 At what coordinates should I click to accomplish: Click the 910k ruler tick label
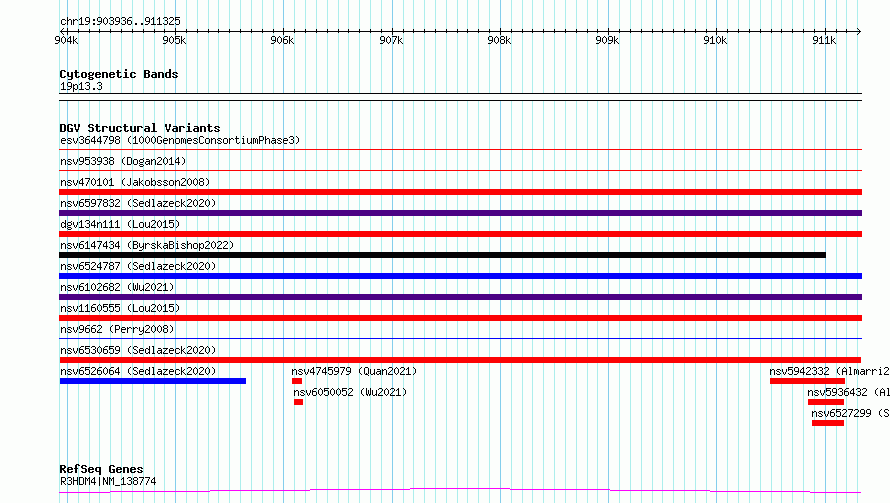point(715,40)
